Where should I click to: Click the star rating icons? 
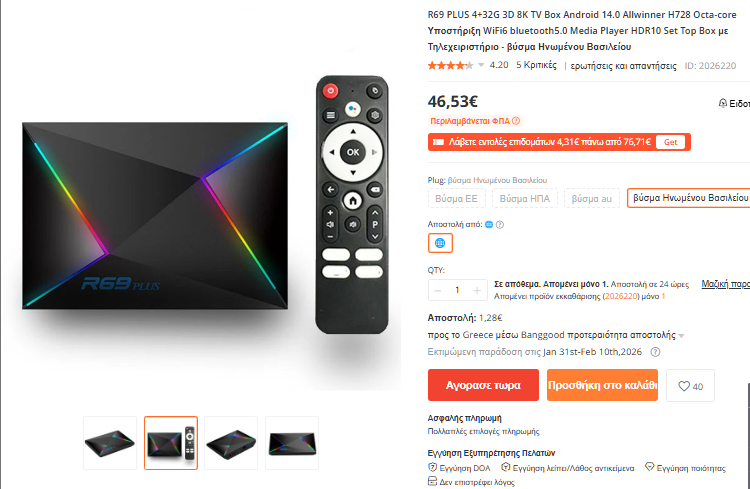coord(450,66)
